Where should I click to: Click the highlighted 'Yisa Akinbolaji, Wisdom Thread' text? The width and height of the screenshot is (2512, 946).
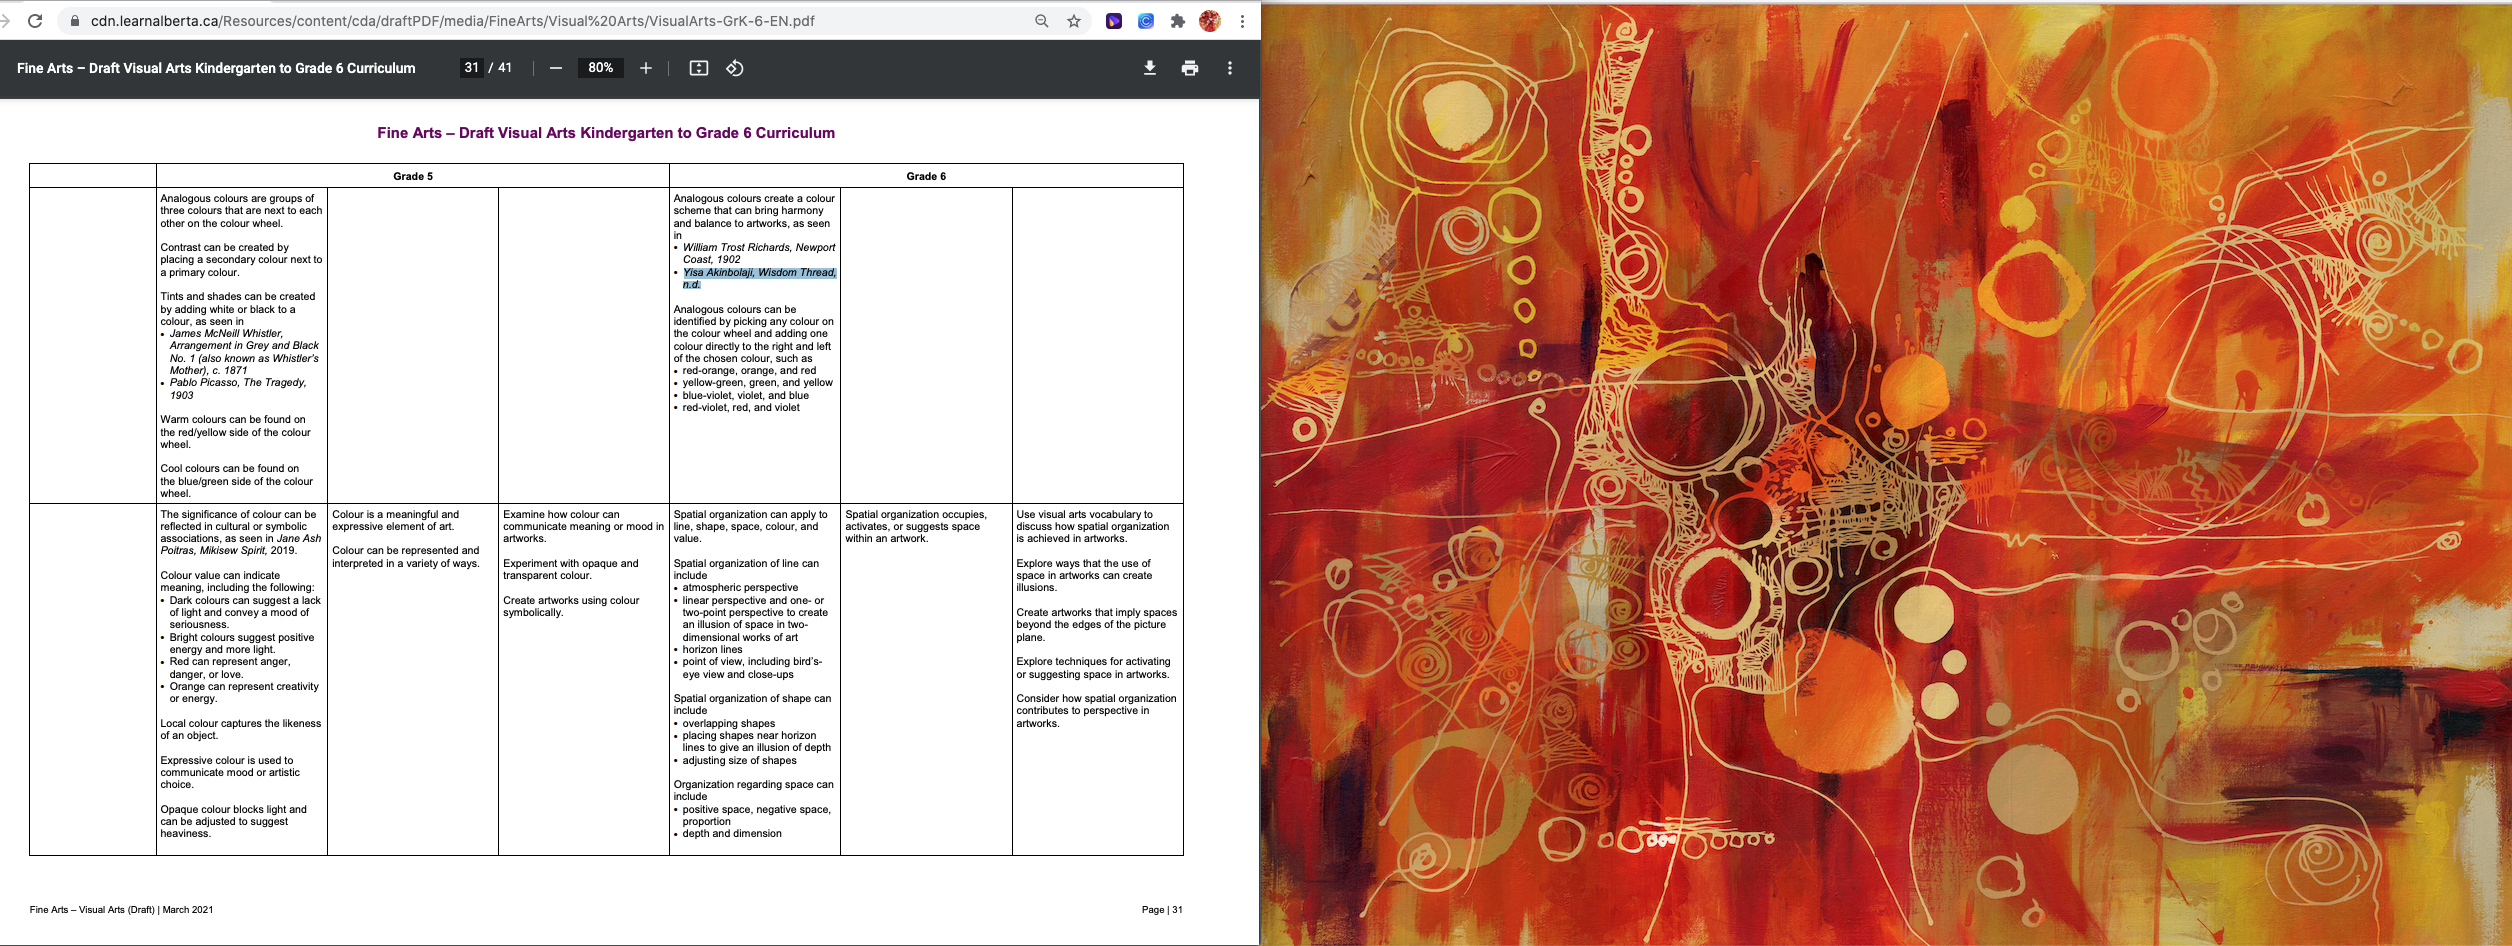tap(759, 273)
